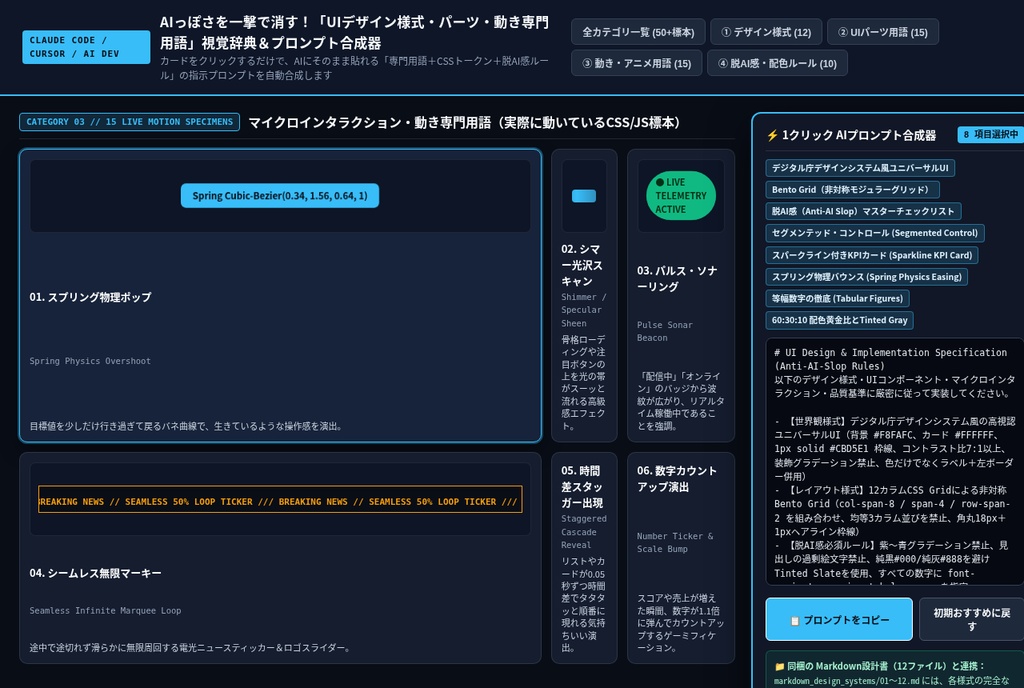Screen dimensions: 1024x688
Task: Click the lightning icon beside AIプロンプト合成器
Action: pyautogui.click(x=773, y=135)
